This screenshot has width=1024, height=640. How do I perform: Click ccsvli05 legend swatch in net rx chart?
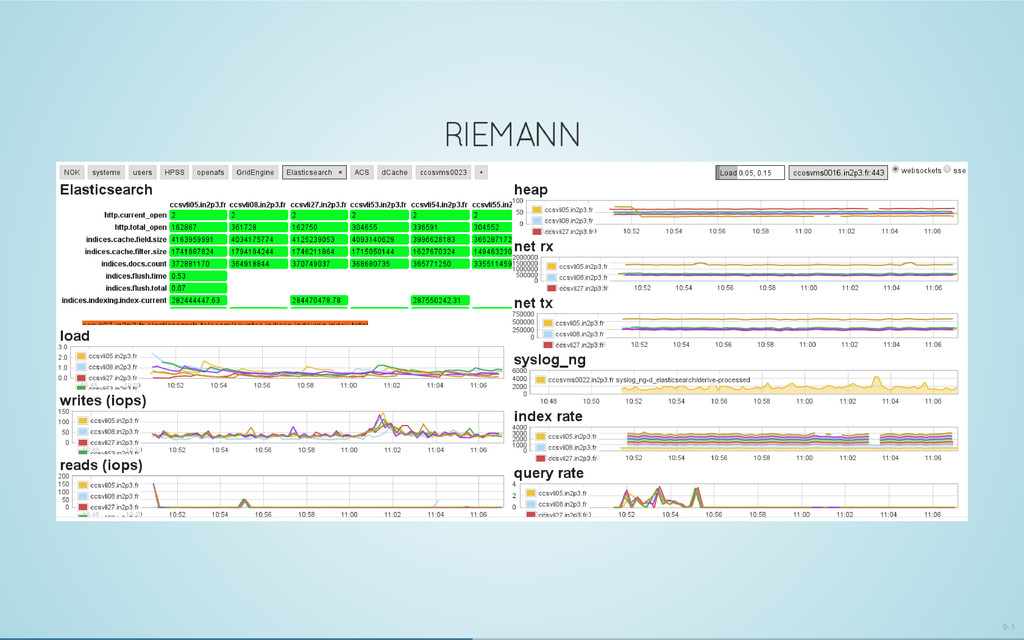551,266
